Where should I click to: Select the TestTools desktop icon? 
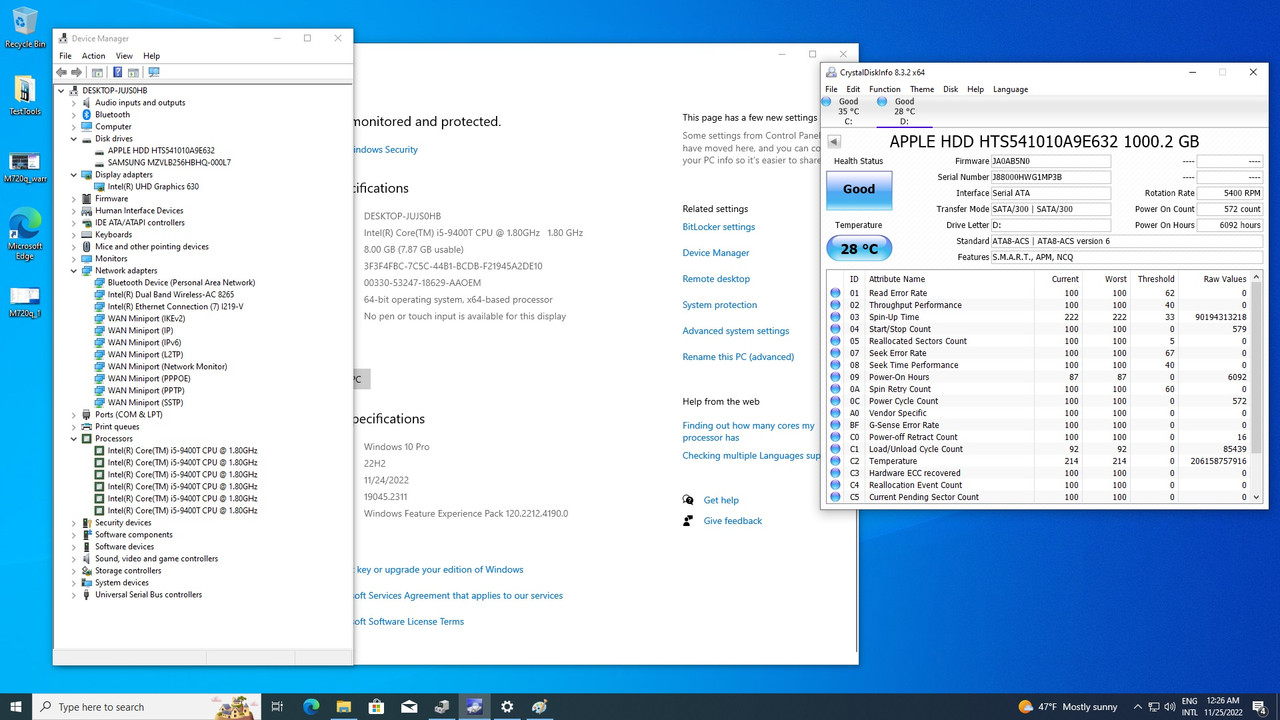coord(25,96)
